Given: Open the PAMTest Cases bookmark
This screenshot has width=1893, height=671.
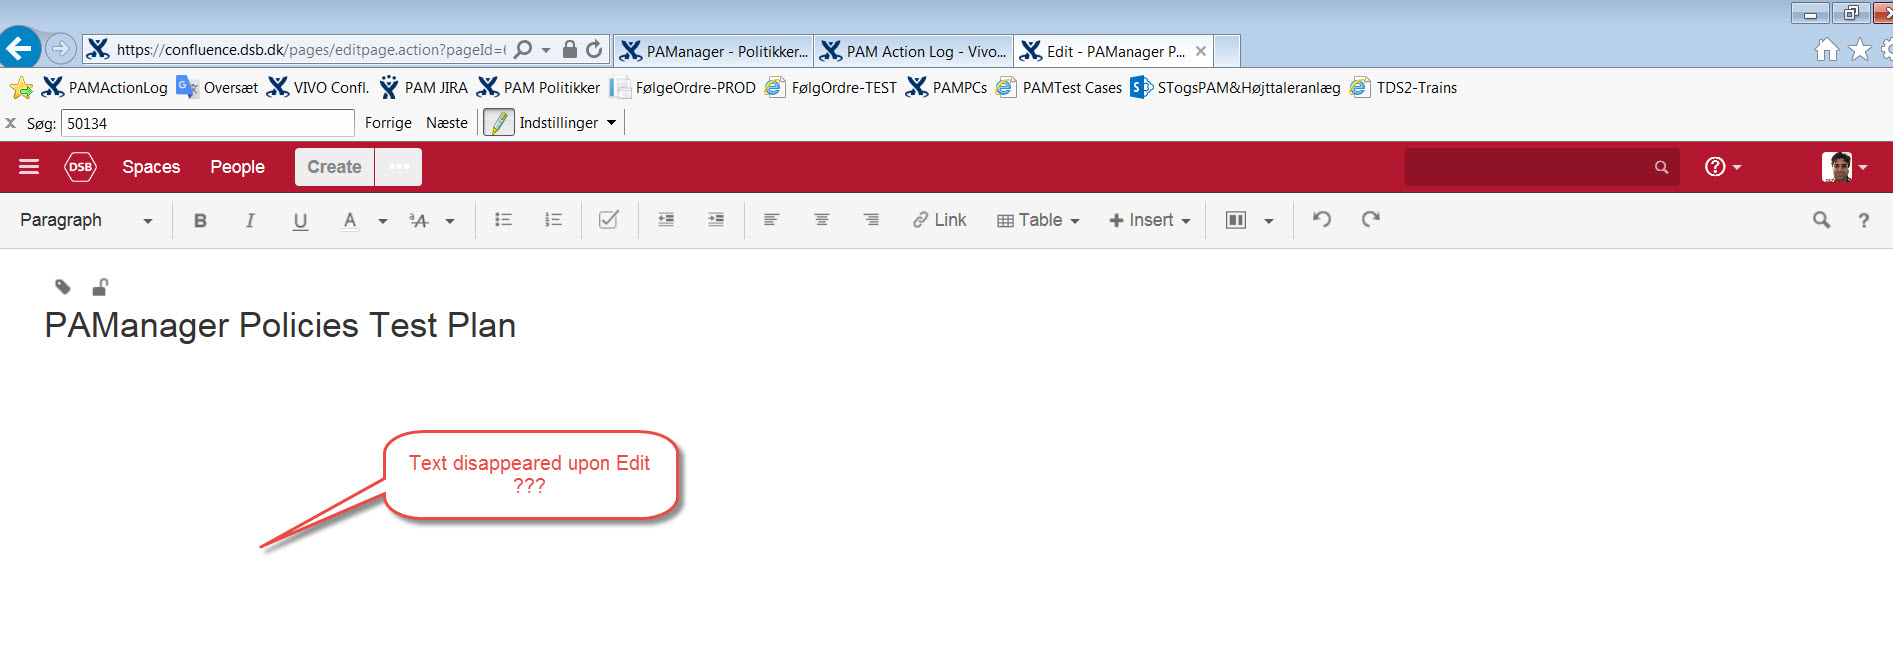Looking at the screenshot, I should pos(1059,88).
